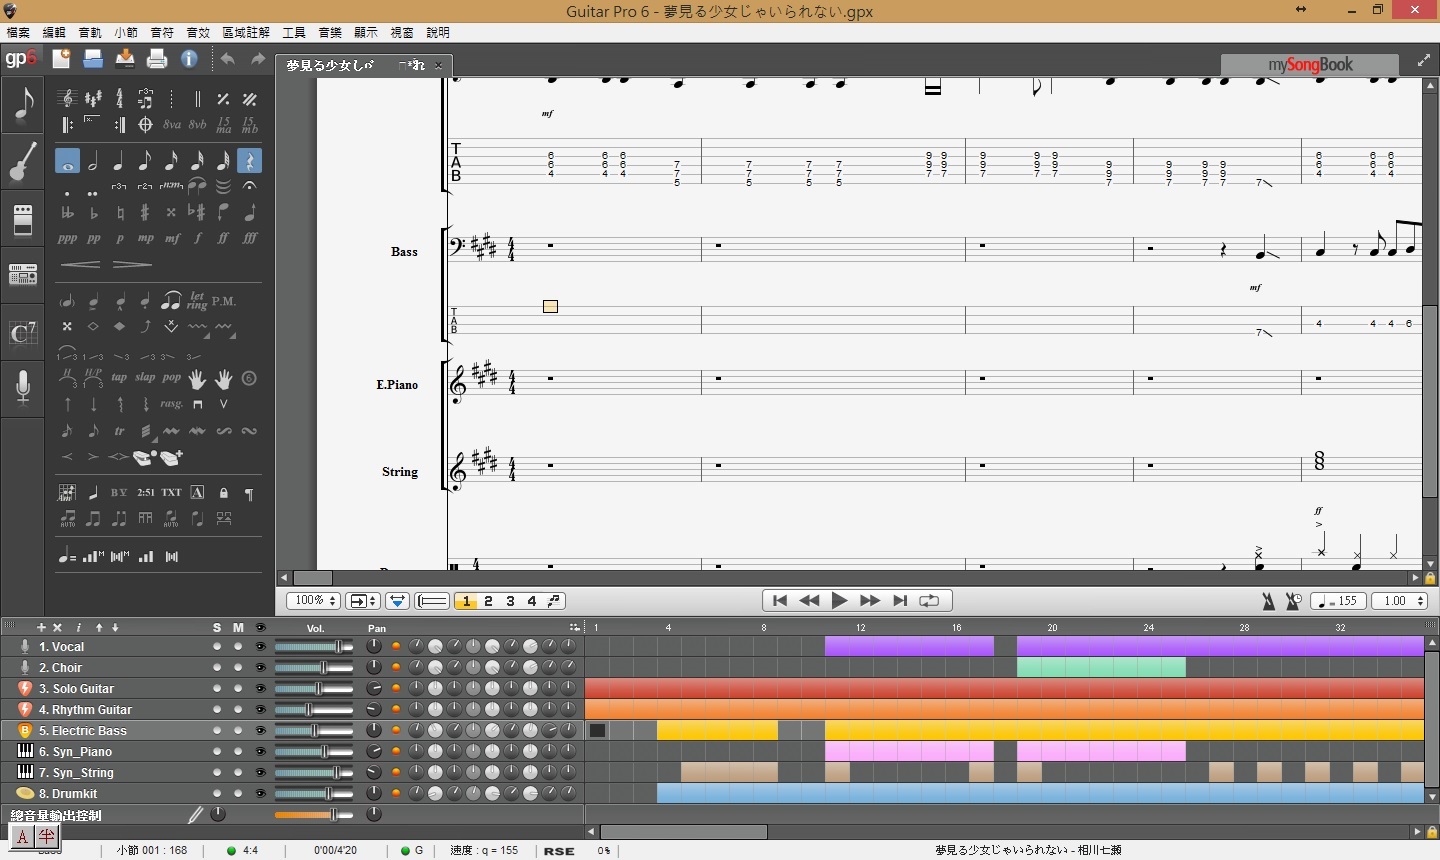Click the Save file icon
The height and width of the screenshot is (860, 1440).
(x=125, y=59)
